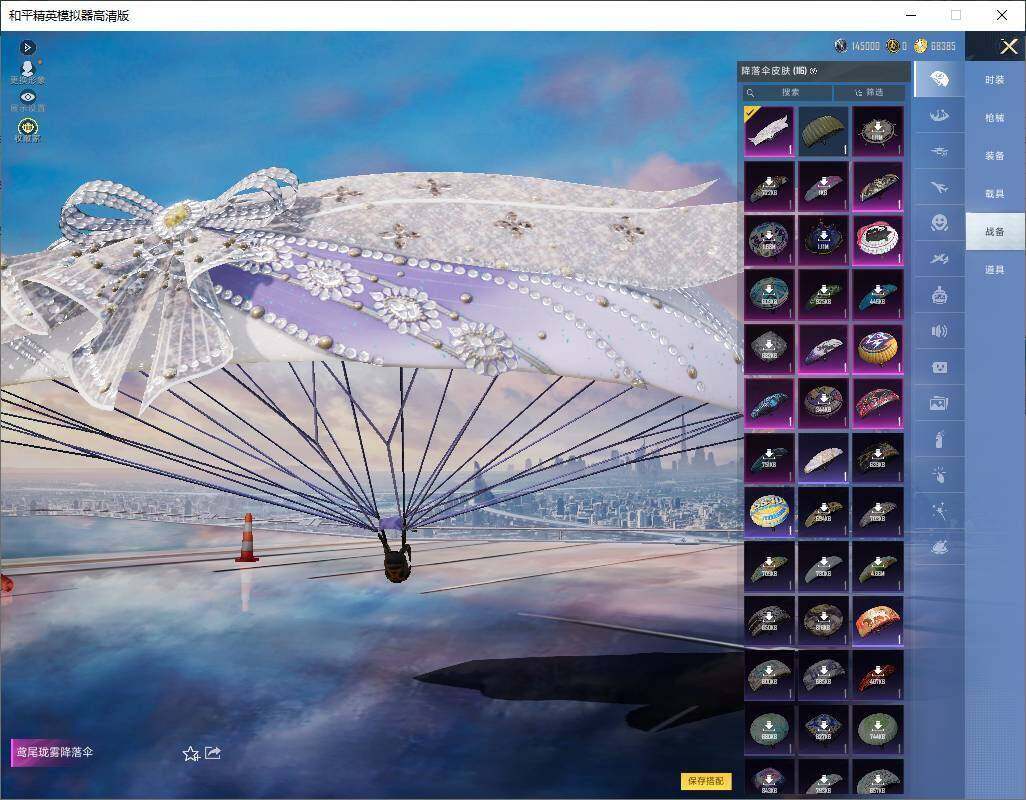
Task: Open the drone skin category icon
Action: tap(939, 152)
